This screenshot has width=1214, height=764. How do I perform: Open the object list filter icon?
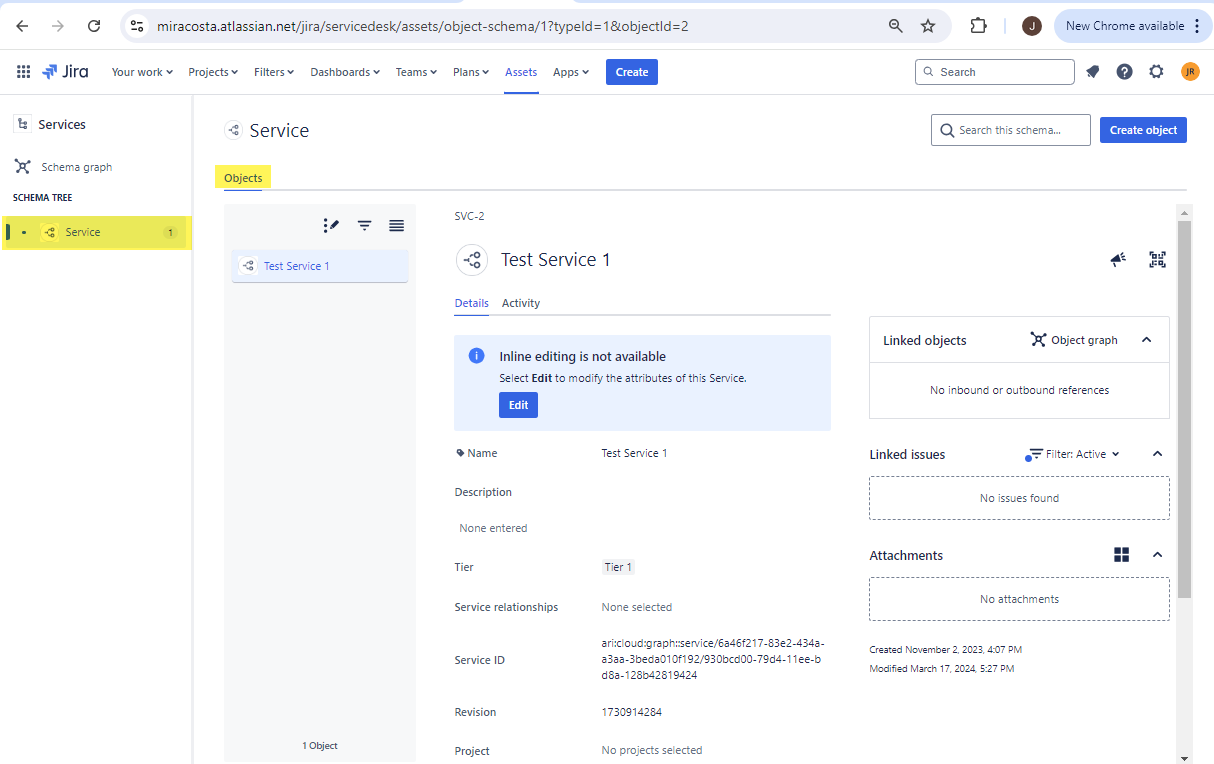[365, 226]
